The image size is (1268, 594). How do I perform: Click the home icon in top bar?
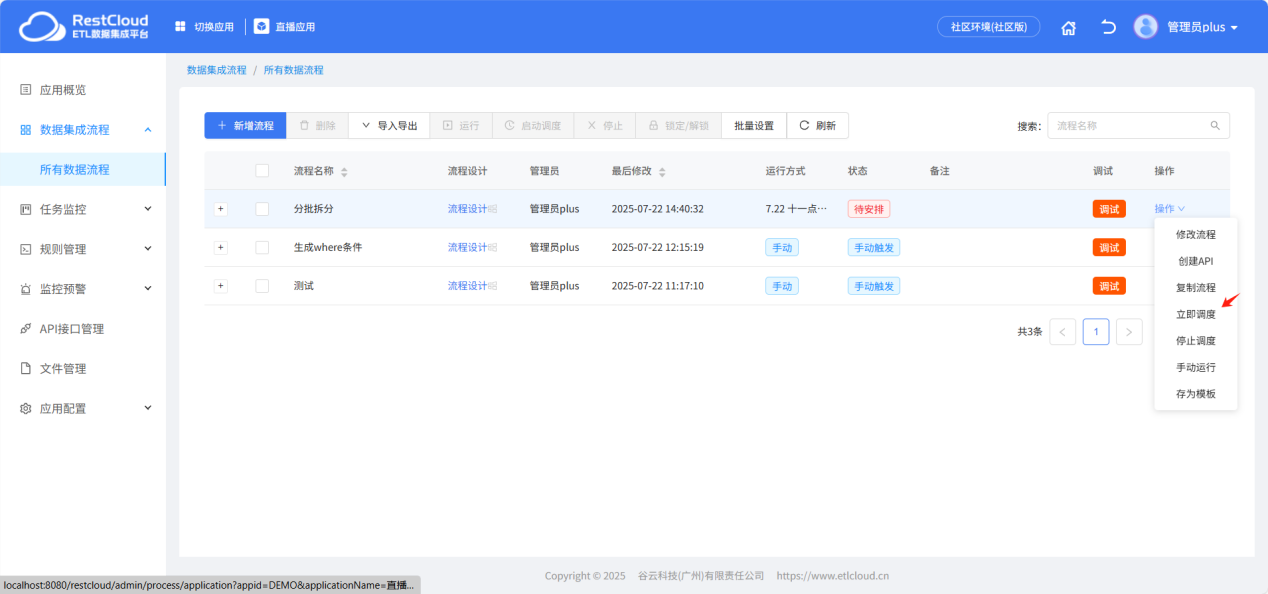[x=1068, y=27]
